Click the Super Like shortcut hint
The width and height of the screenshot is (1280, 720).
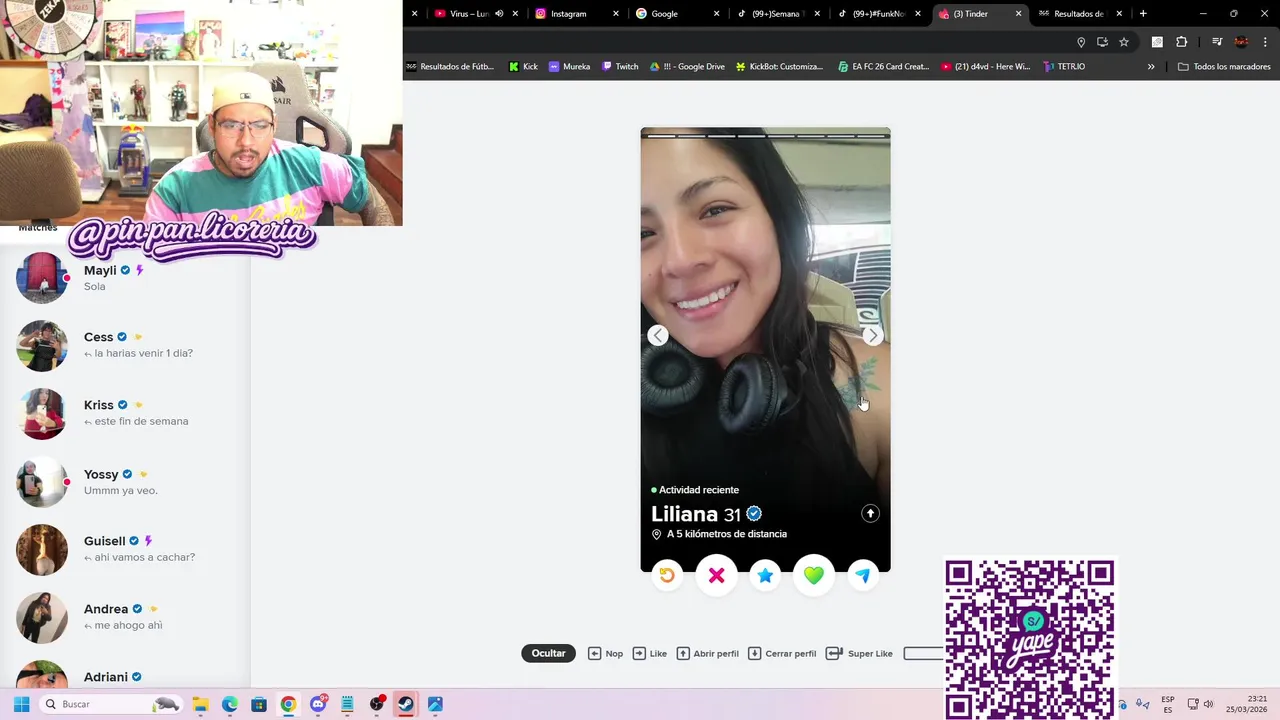859,653
